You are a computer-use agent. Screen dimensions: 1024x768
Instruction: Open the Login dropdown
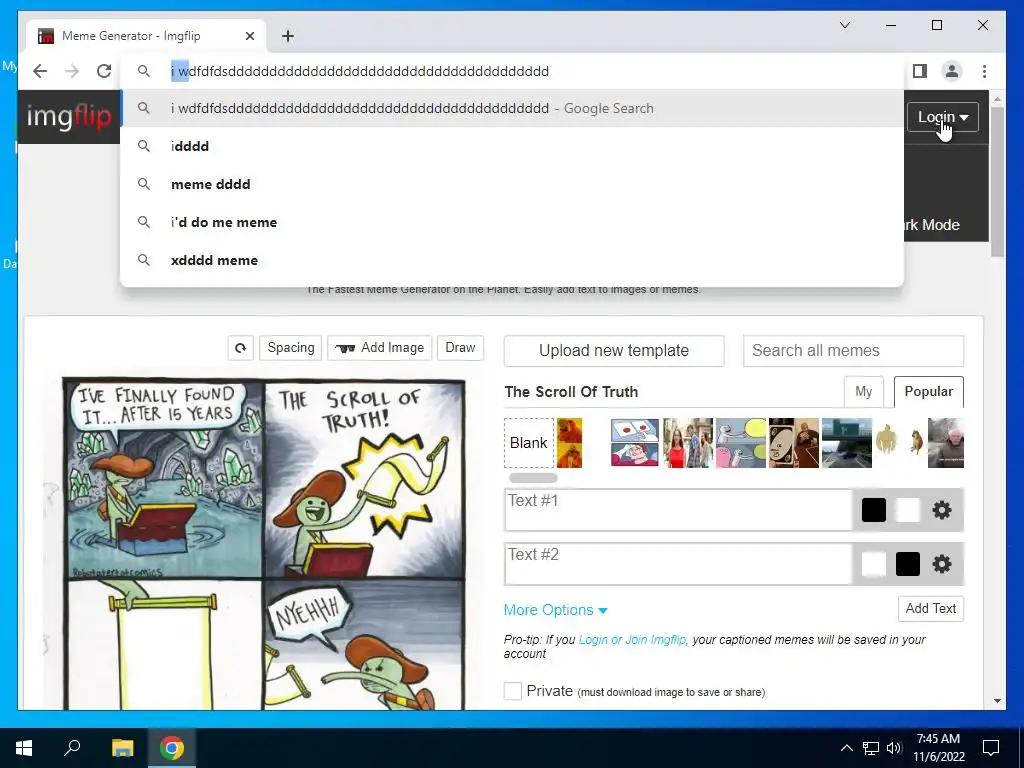942,117
